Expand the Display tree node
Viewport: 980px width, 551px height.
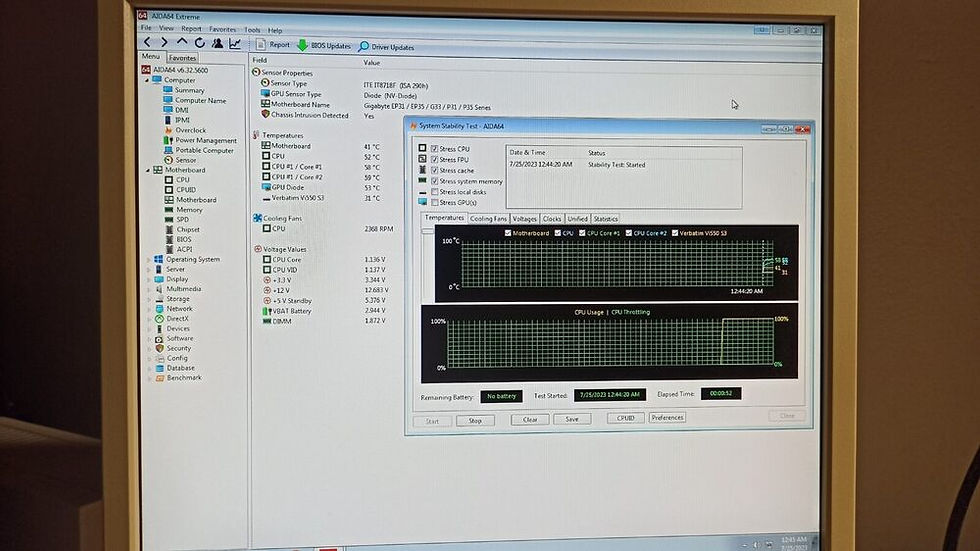(149, 279)
